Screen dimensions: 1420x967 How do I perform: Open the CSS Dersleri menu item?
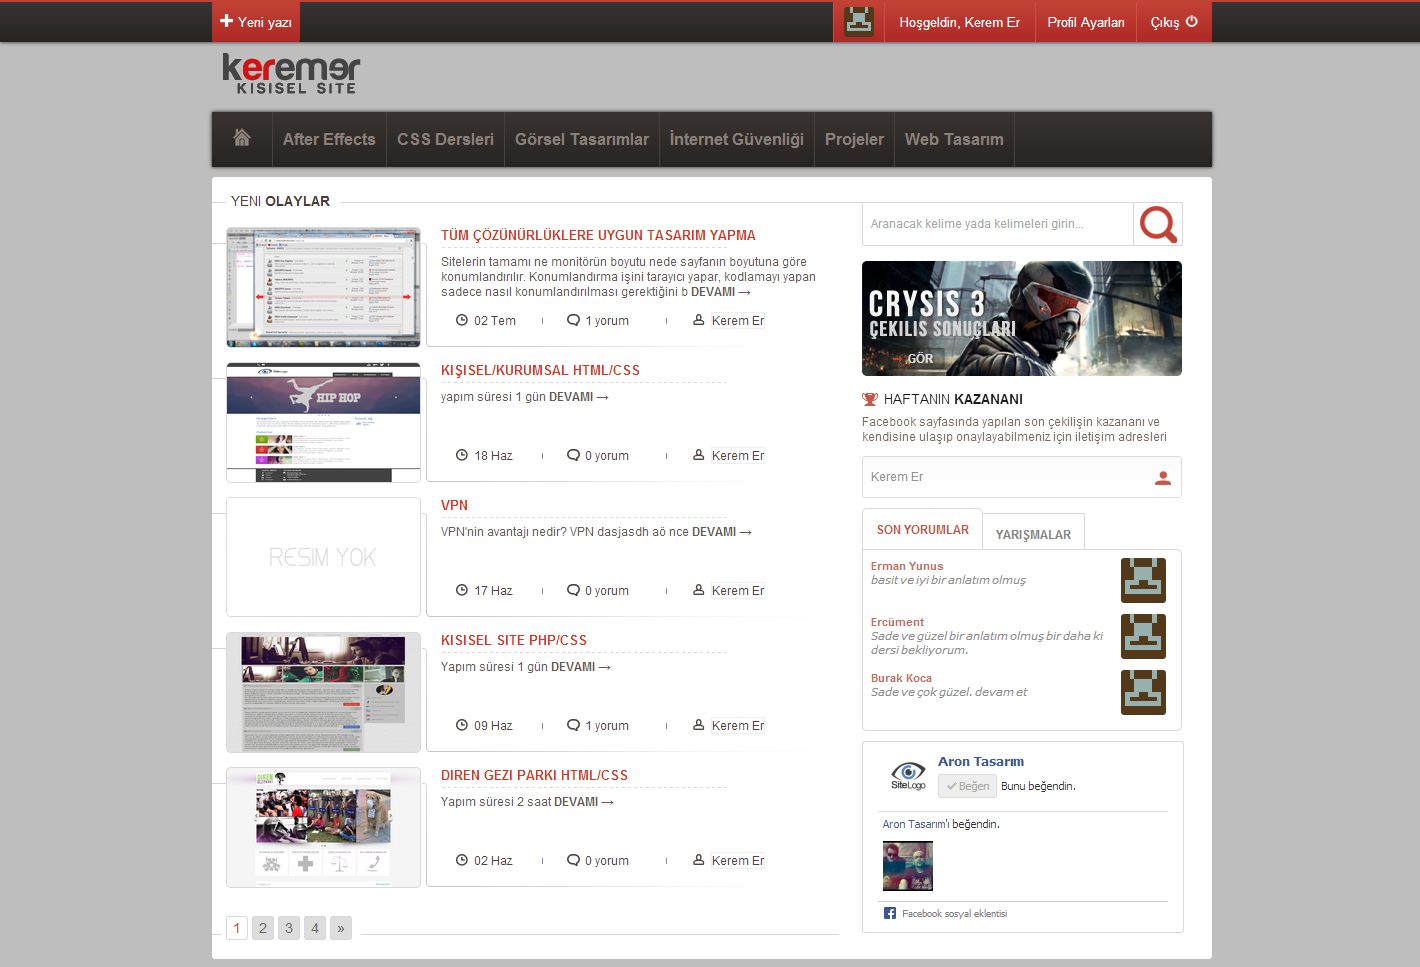coord(445,139)
